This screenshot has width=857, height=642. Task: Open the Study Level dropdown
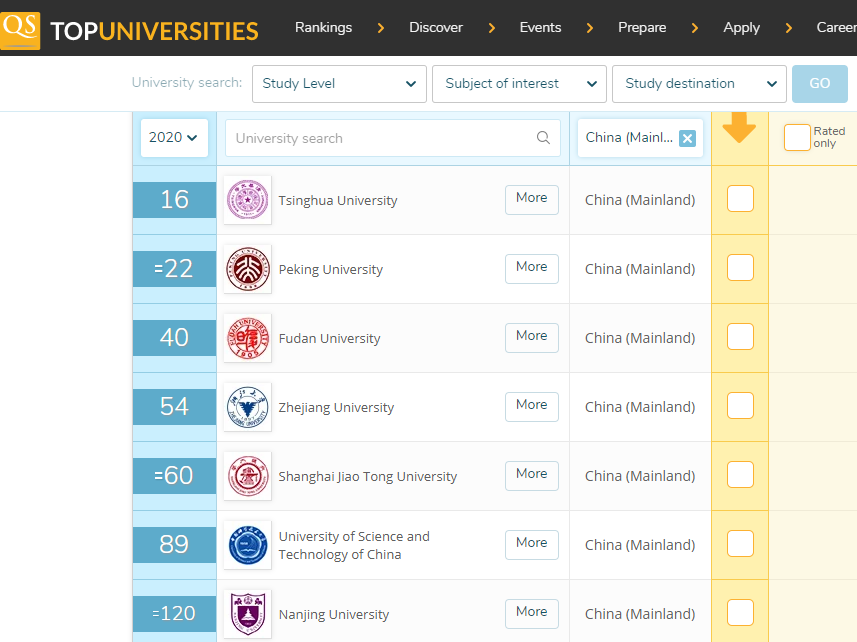tap(339, 84)
